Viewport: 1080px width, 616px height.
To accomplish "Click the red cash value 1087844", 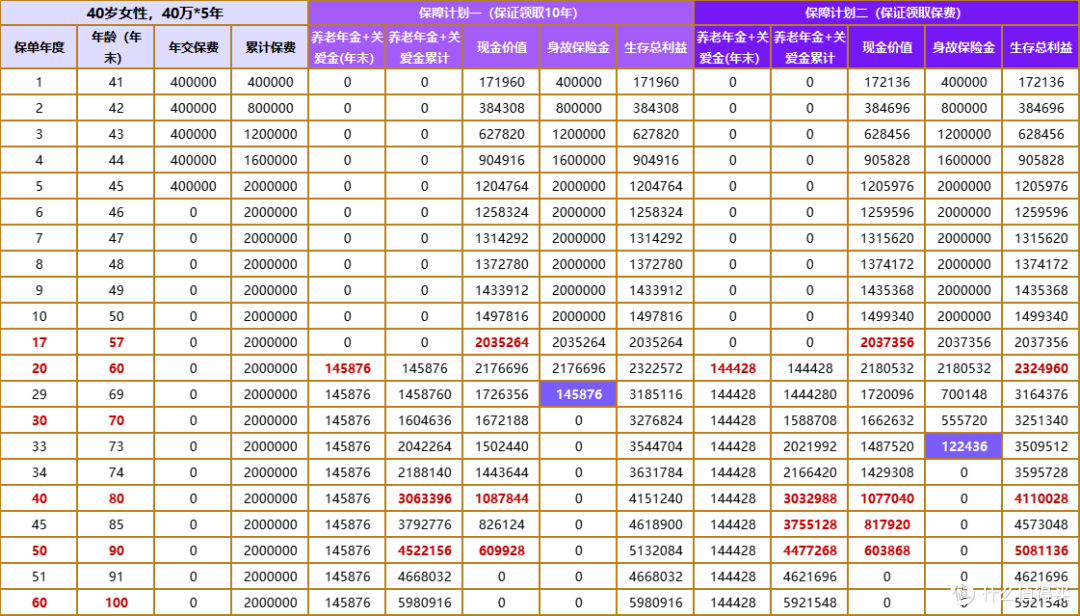I will (x=501, y=499).
